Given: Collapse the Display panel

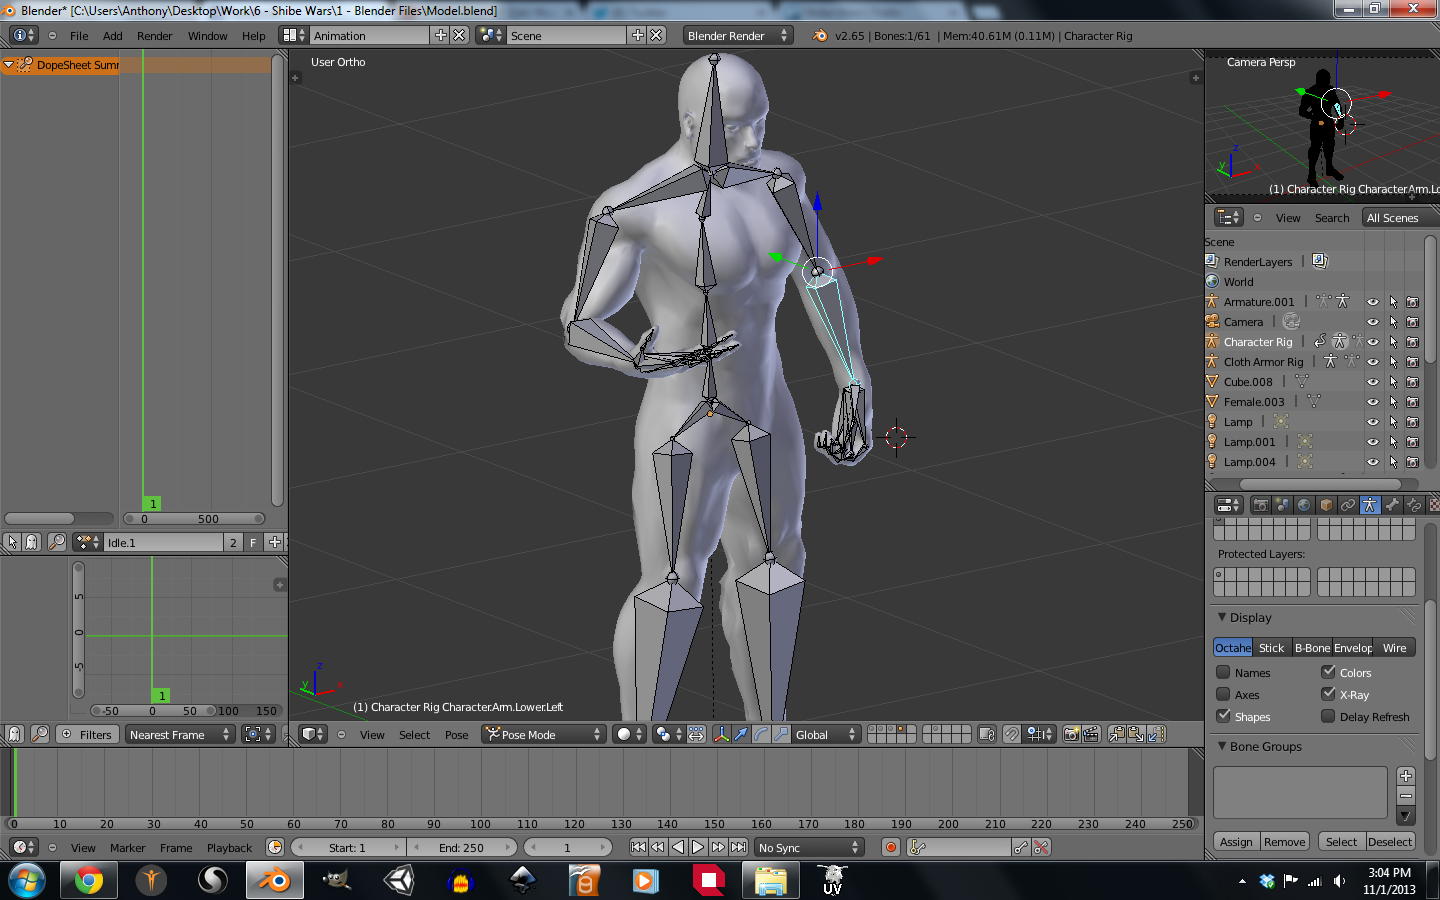Looking at the screenshot, I should (1222, 617).
